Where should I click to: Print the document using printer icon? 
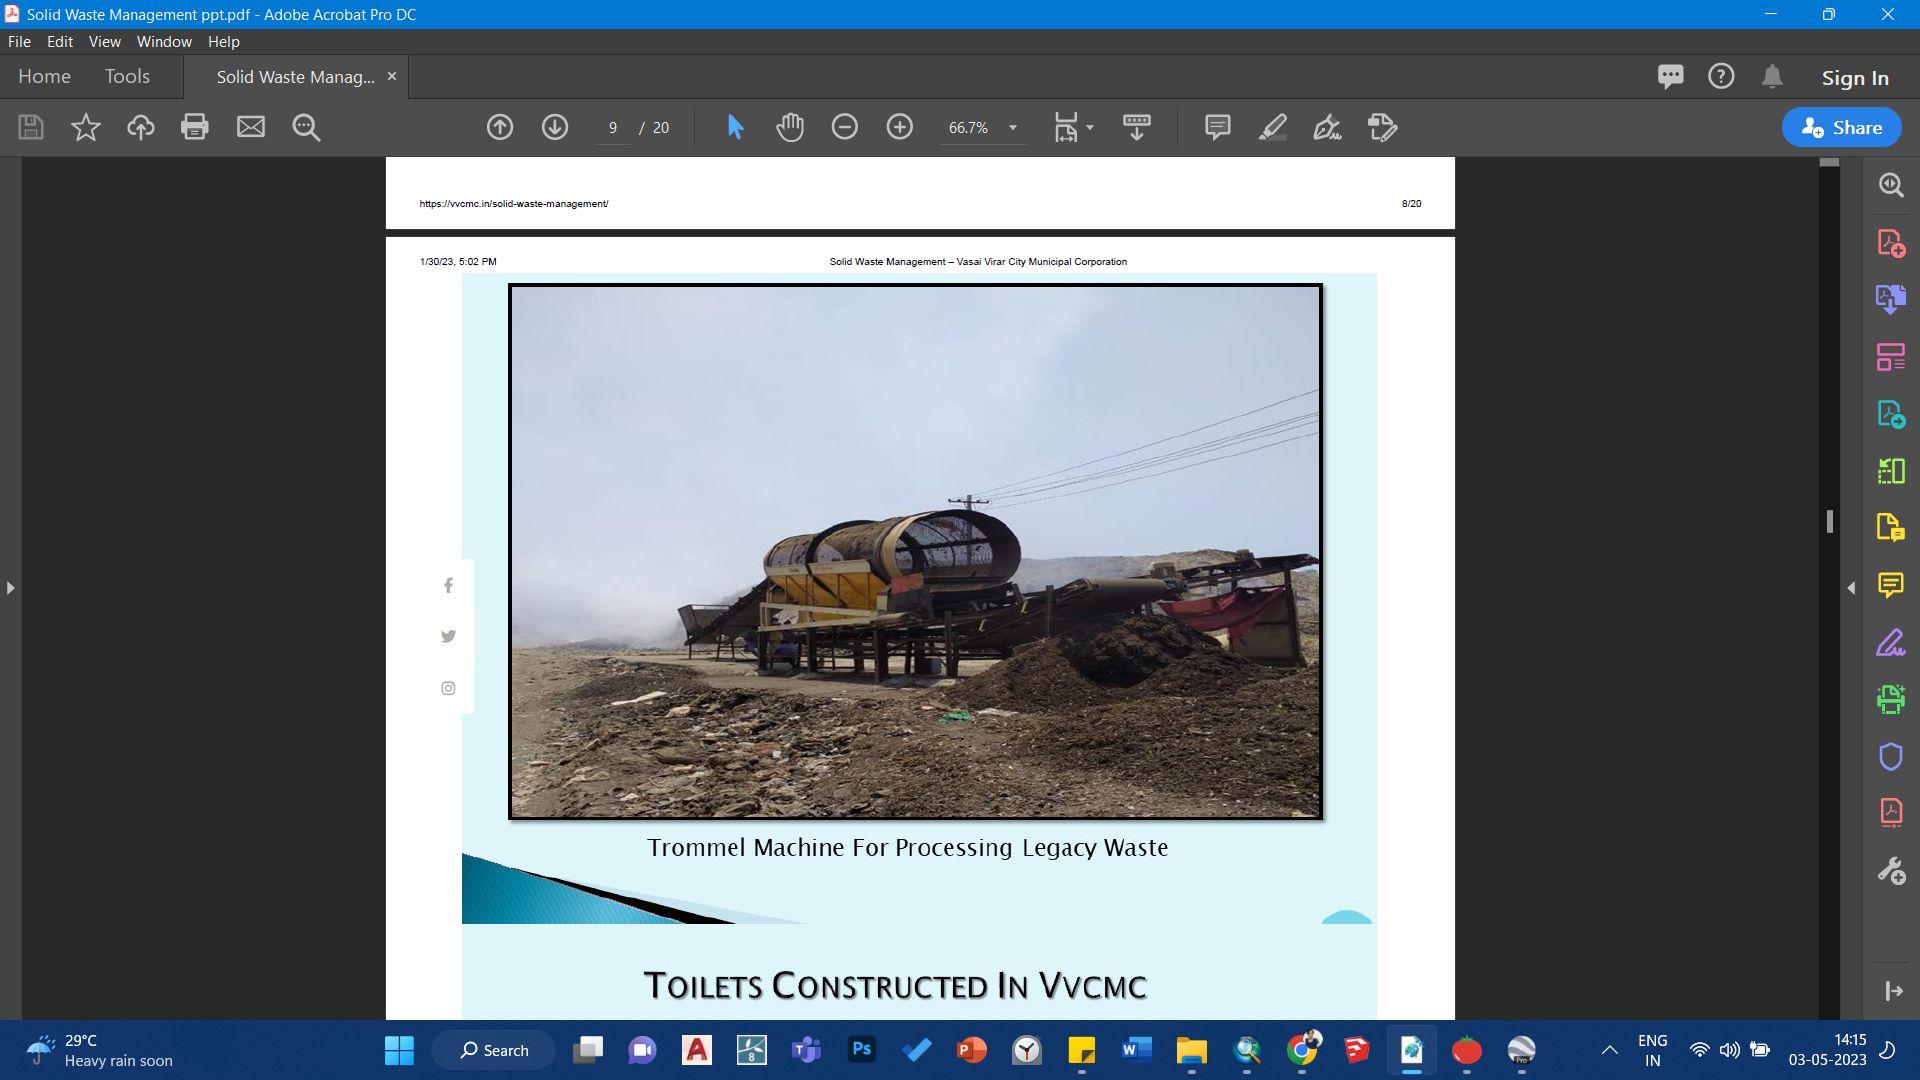(x=195, y=127)
